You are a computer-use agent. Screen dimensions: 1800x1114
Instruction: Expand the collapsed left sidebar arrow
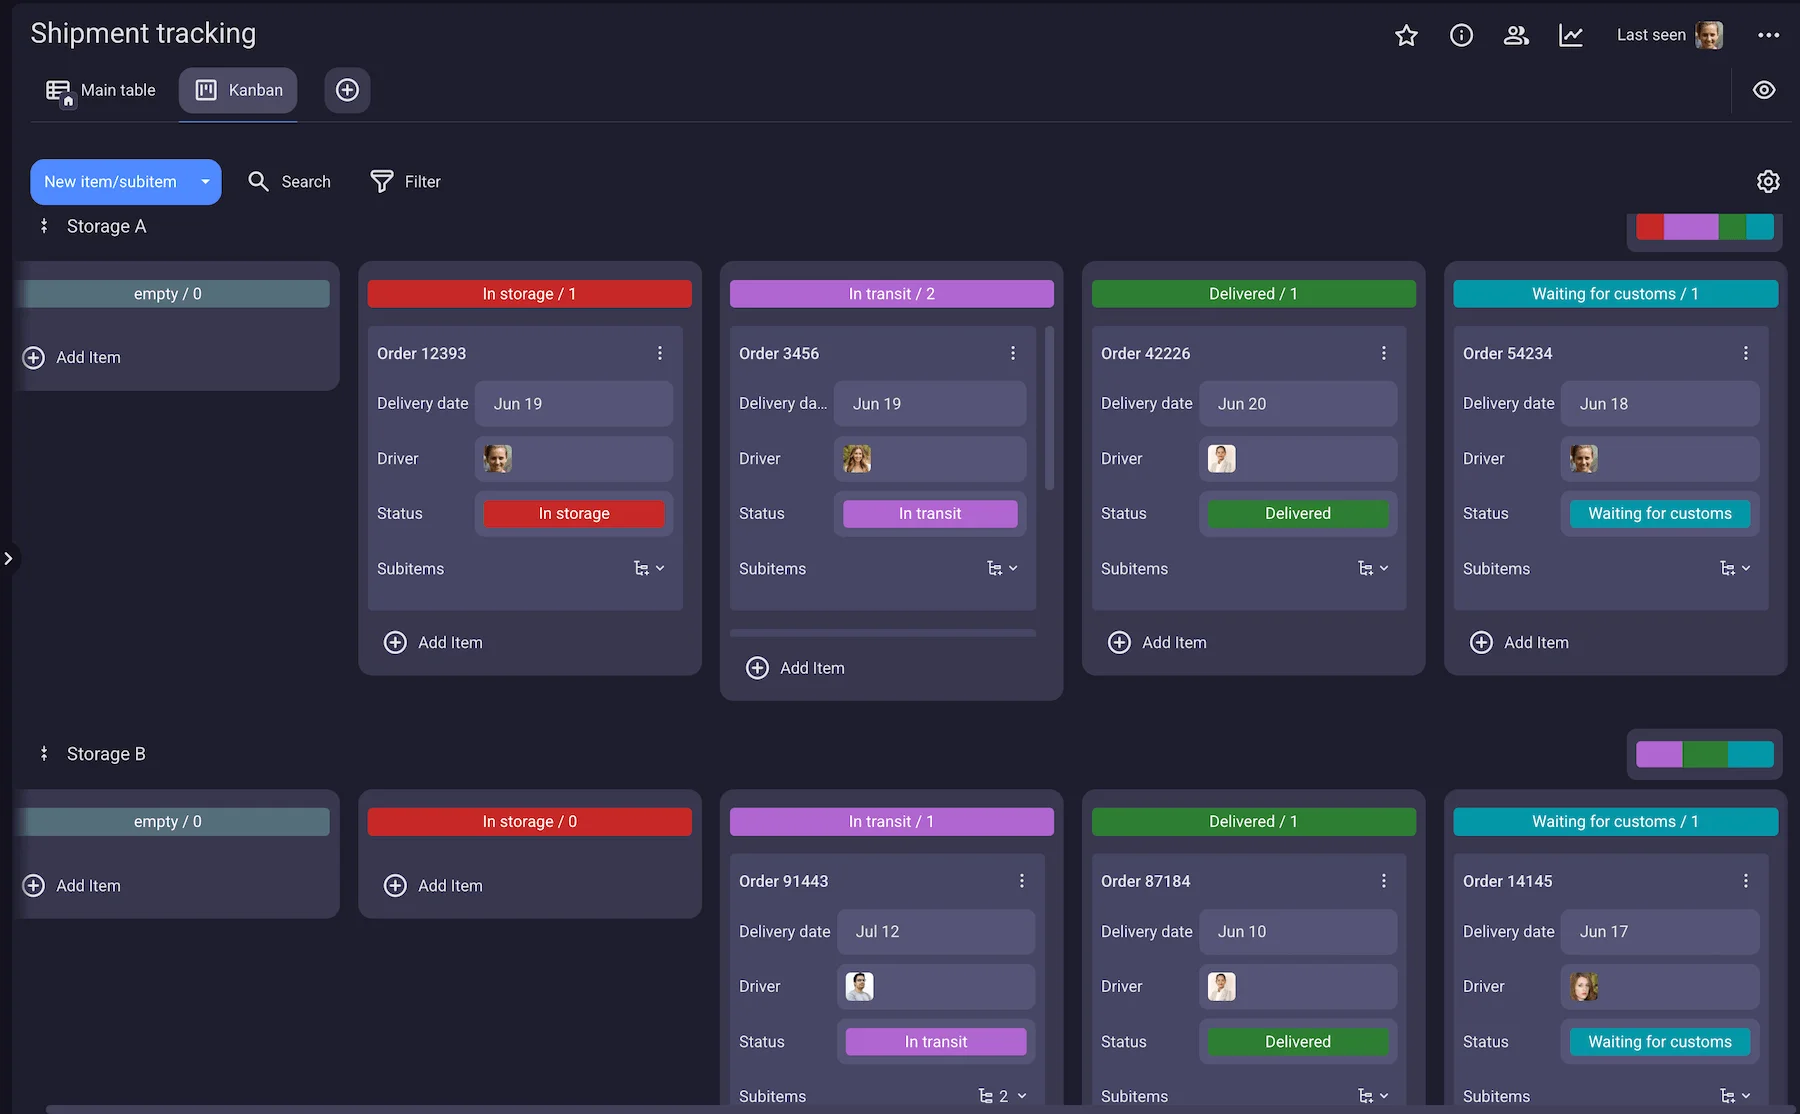click(8, 558)
